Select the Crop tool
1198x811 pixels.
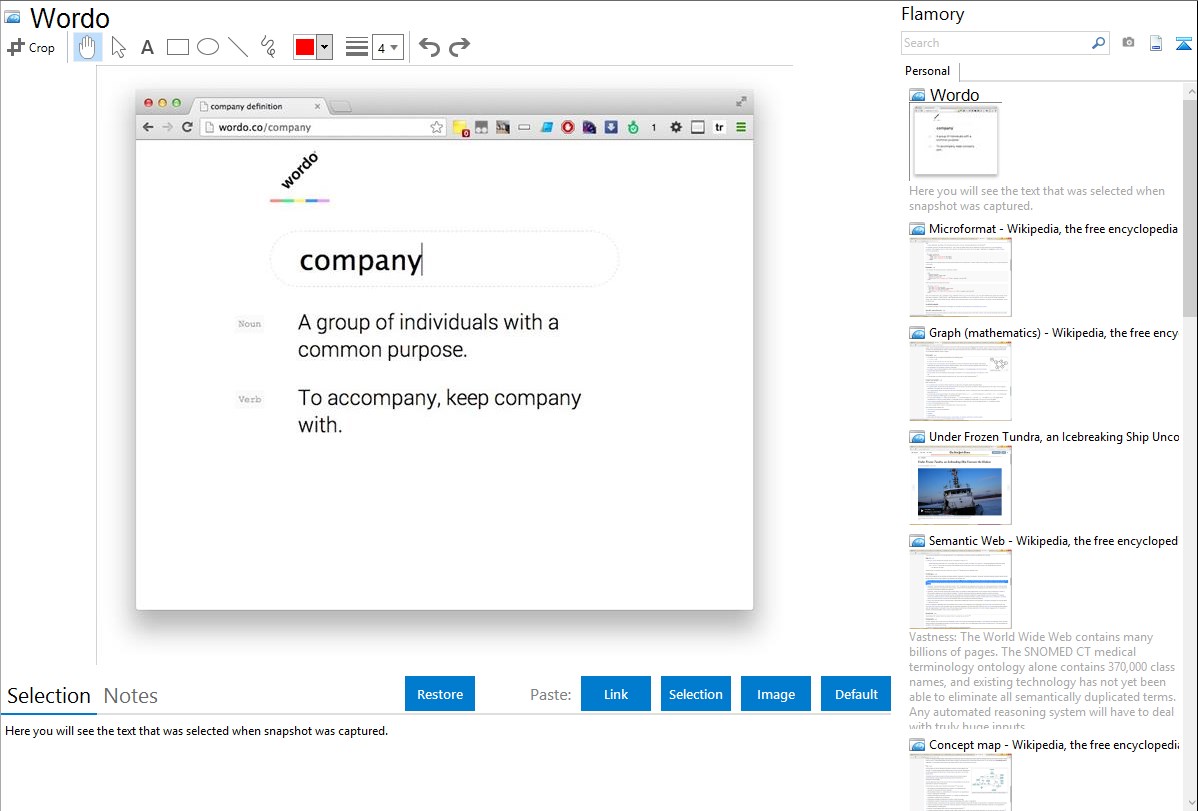click(31, 47)
